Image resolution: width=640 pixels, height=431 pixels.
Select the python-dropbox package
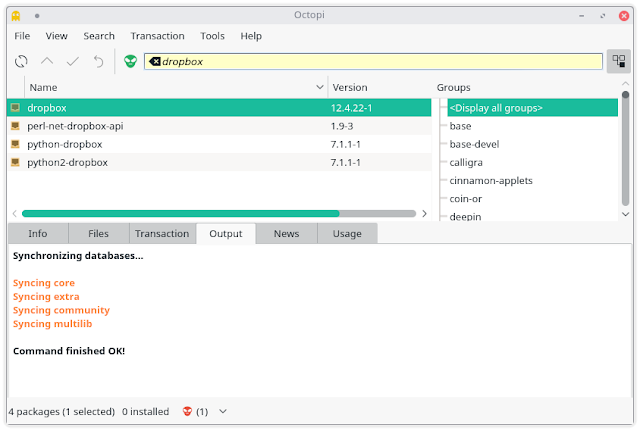(x=219, y=144)
